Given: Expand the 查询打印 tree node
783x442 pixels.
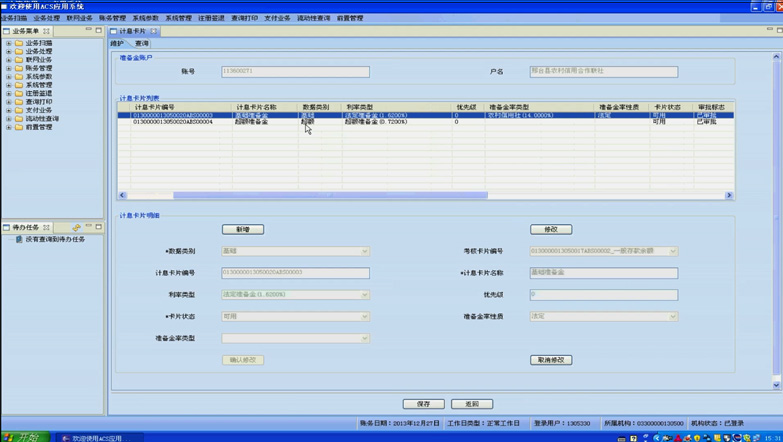Looking at the screenshot, I should (x=9, y=102).
